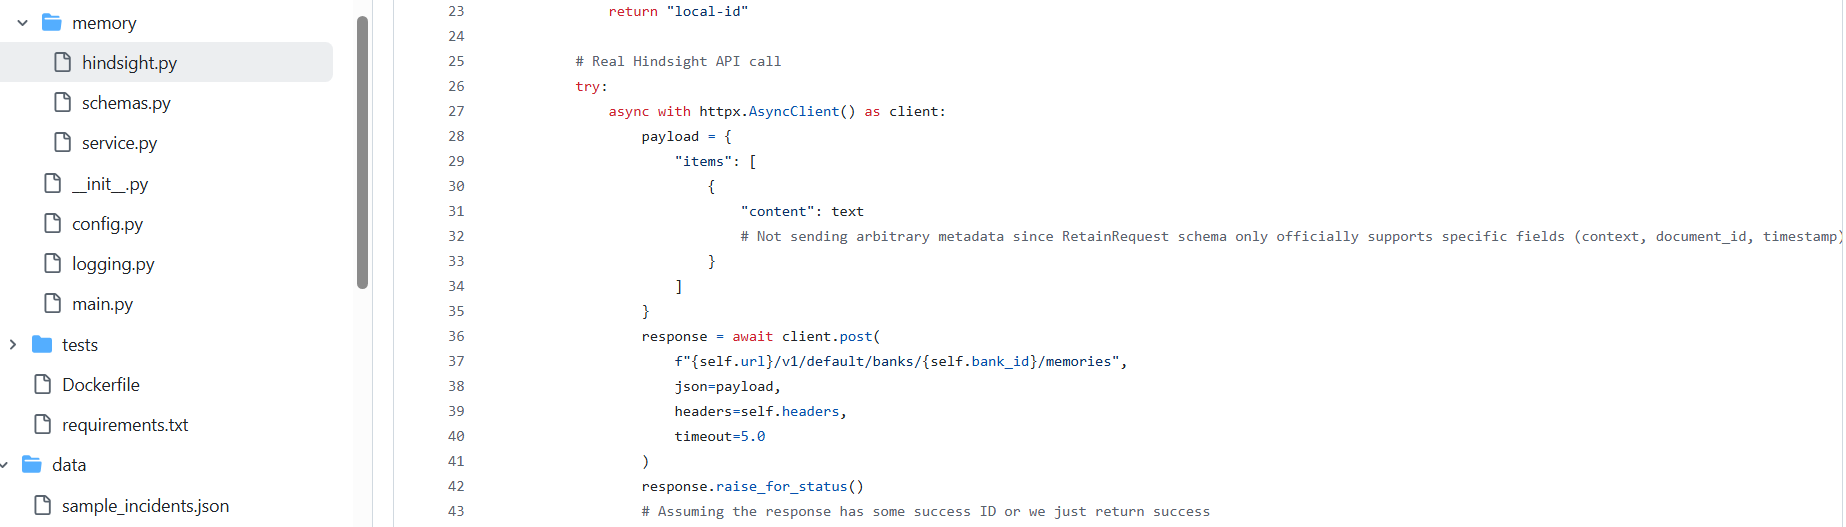Click the main.py file icon
This screenshot has width=1846, height=527.
(x=52, y=303)
